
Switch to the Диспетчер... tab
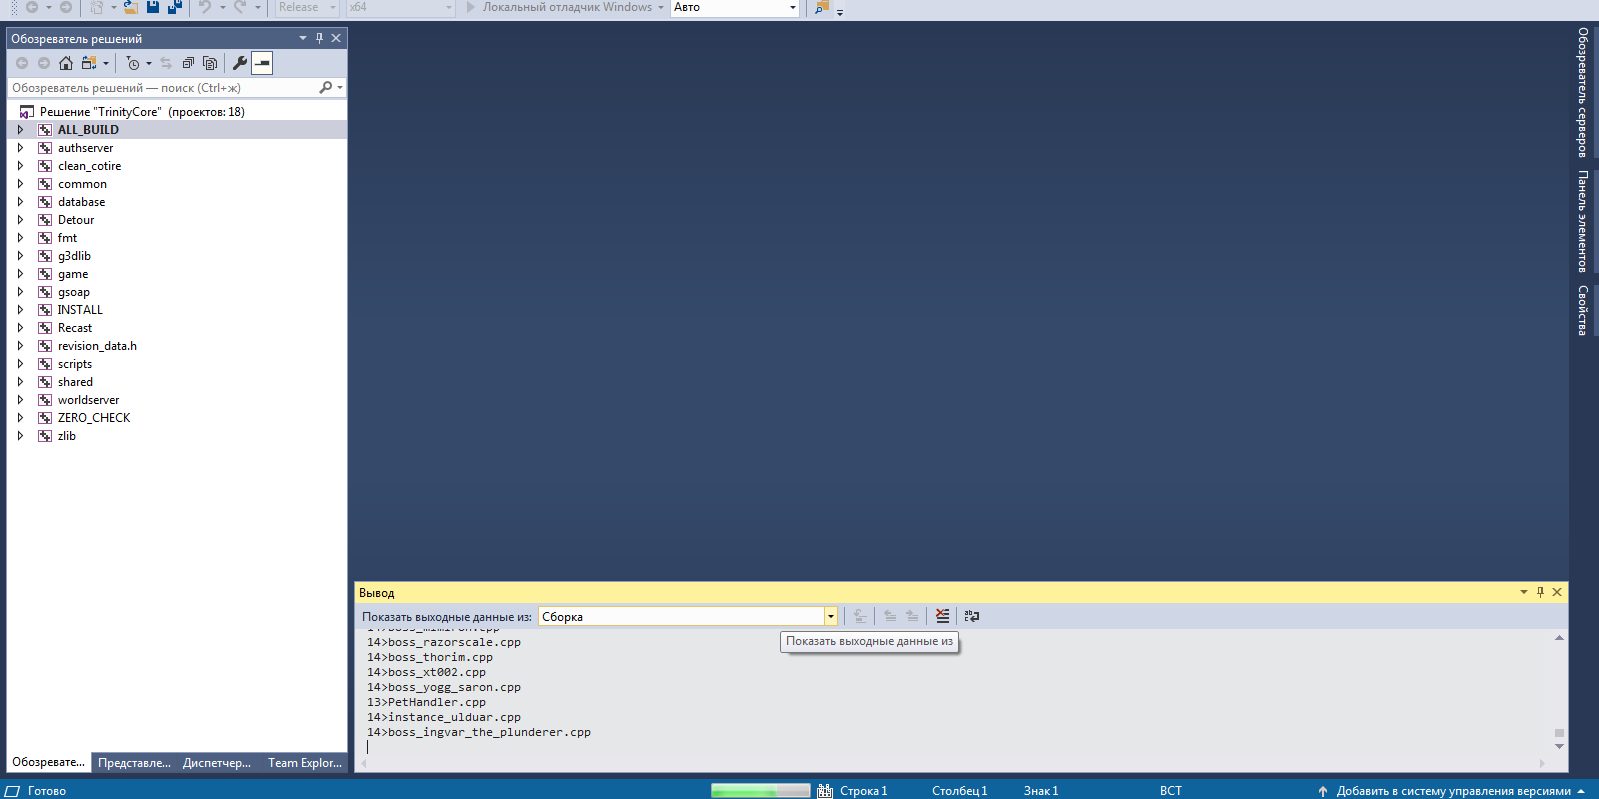pos(217,763)
